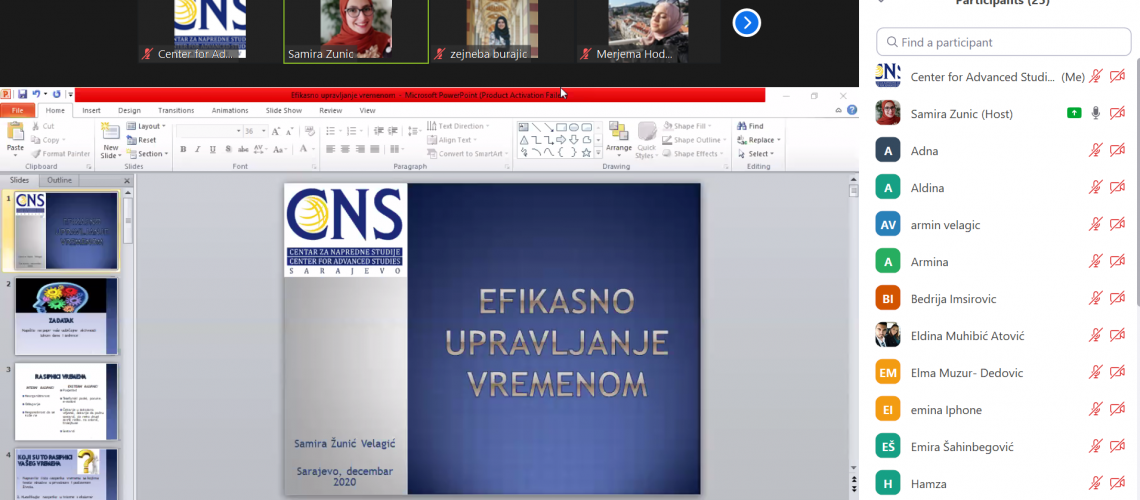
Task: Select slide 3 thumbnail RASIPNICI VREMENA
Action: [x=66, y=402]
